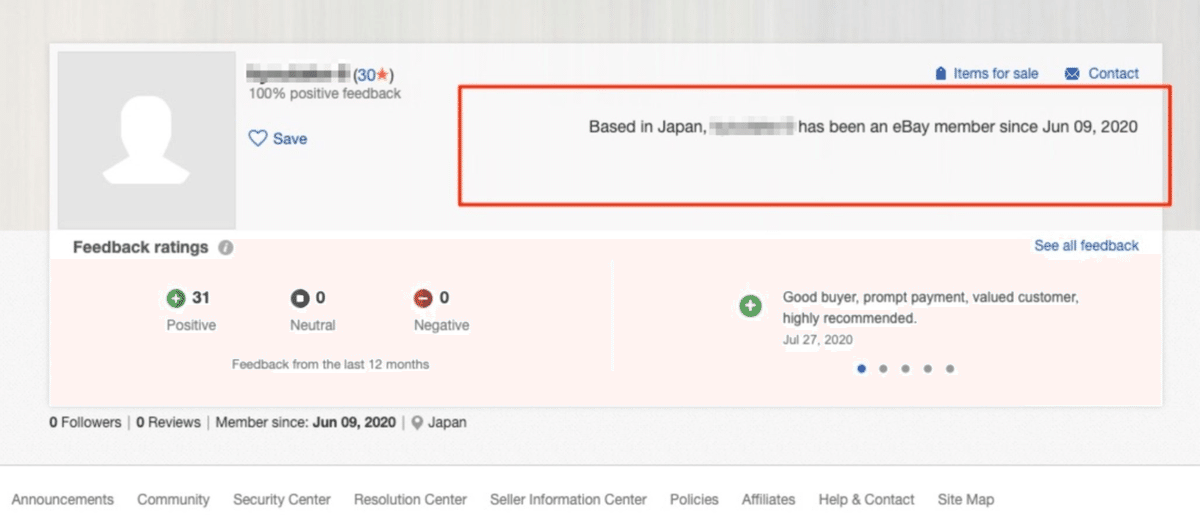Click the Good buyer feedback comment
This screenshot has height=515, width=1200.
(931, 308)
